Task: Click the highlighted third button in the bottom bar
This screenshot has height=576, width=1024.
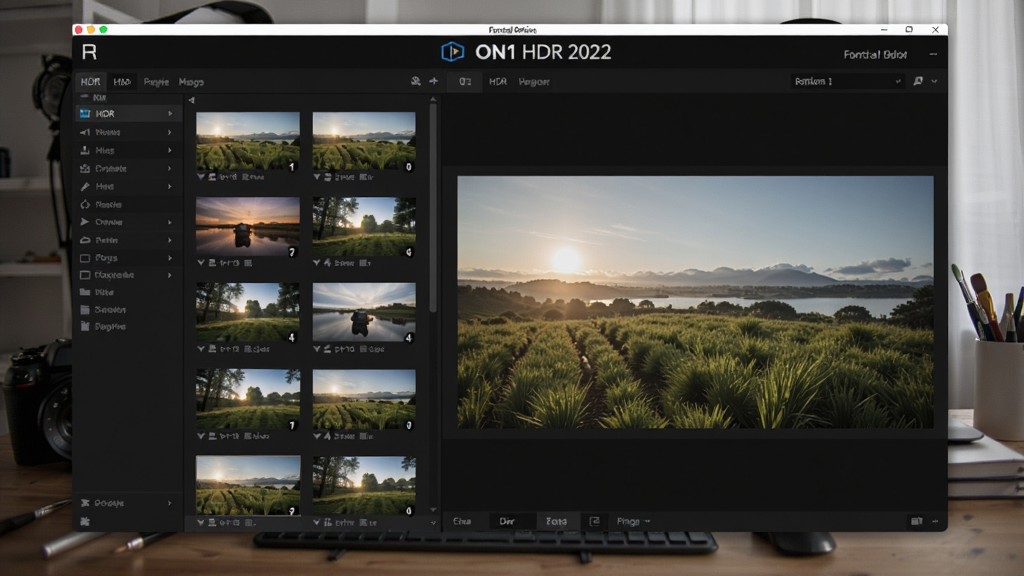Action: click(x=556, y=521)
